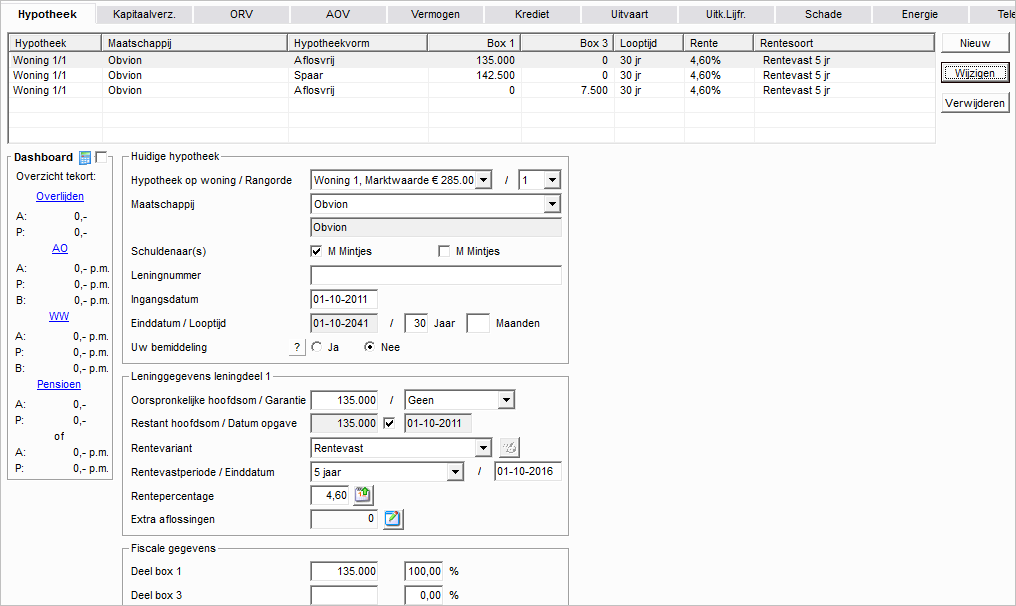Image resolution: width=1016 pixels, height=606 pixels.
Task: Click the Deel box 1 amount field
Action: click(344, 571)
